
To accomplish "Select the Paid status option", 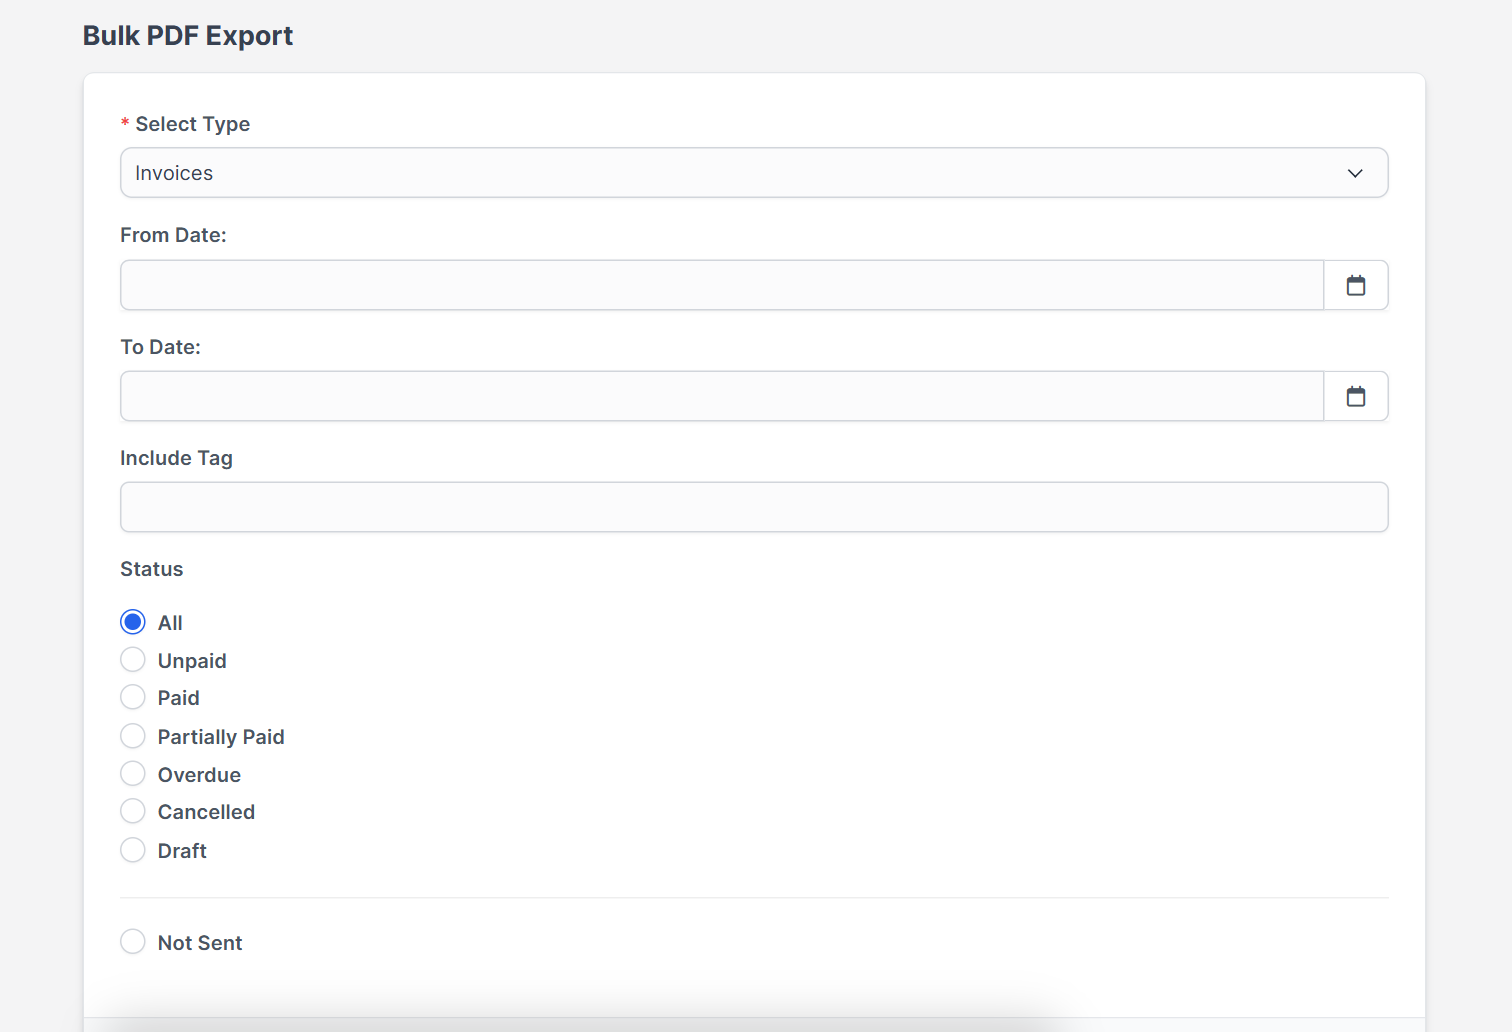I will point(133,697).
